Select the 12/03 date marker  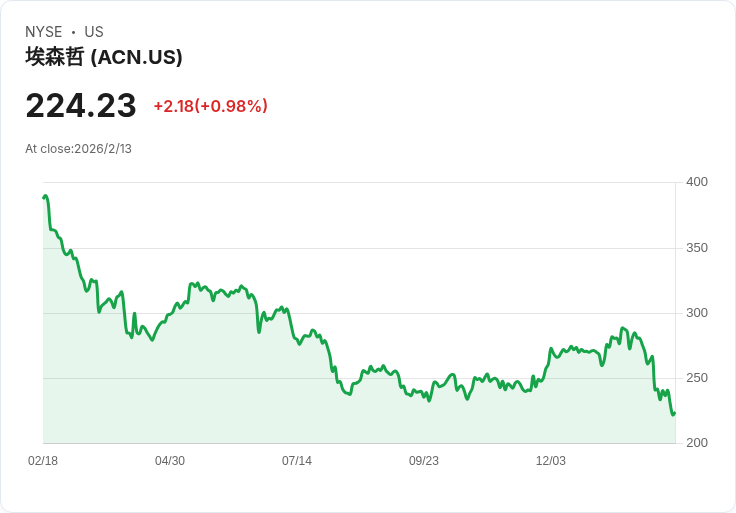coord(551,461)
